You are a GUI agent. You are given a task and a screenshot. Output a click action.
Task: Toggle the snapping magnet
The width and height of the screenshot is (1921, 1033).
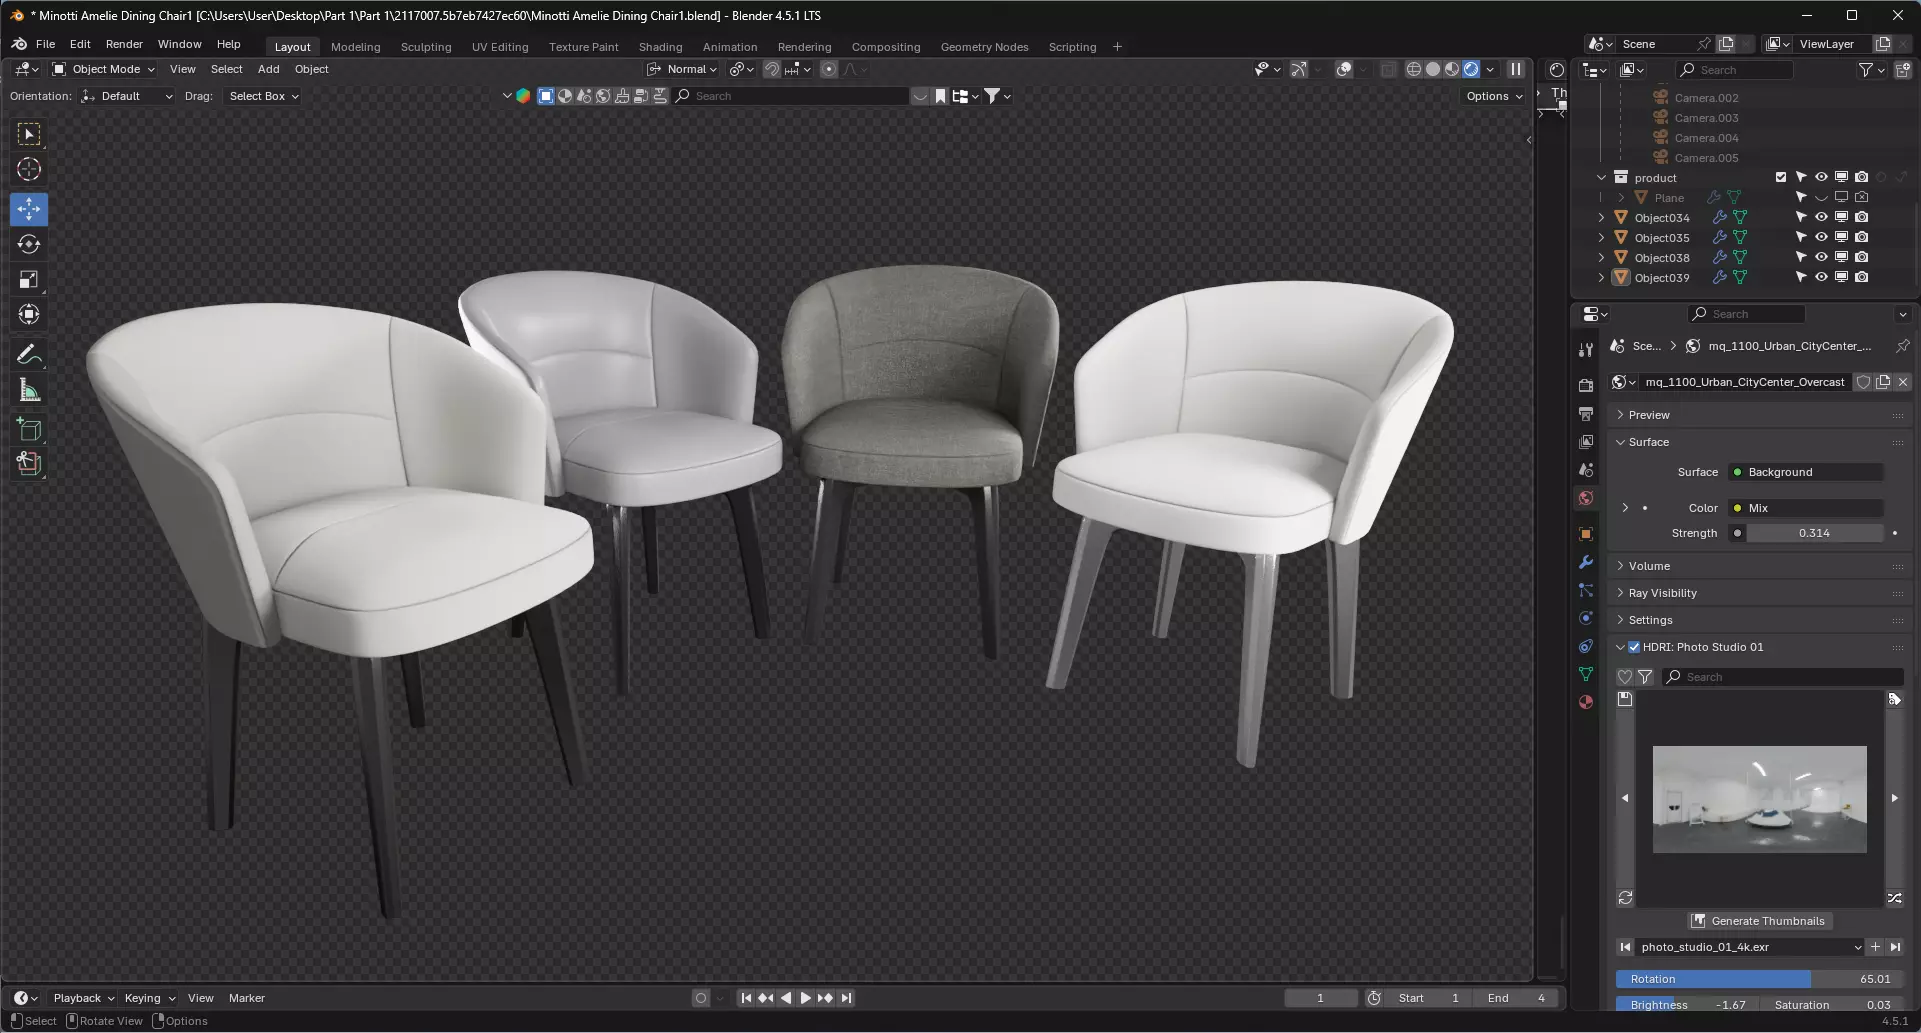(772, 69)
